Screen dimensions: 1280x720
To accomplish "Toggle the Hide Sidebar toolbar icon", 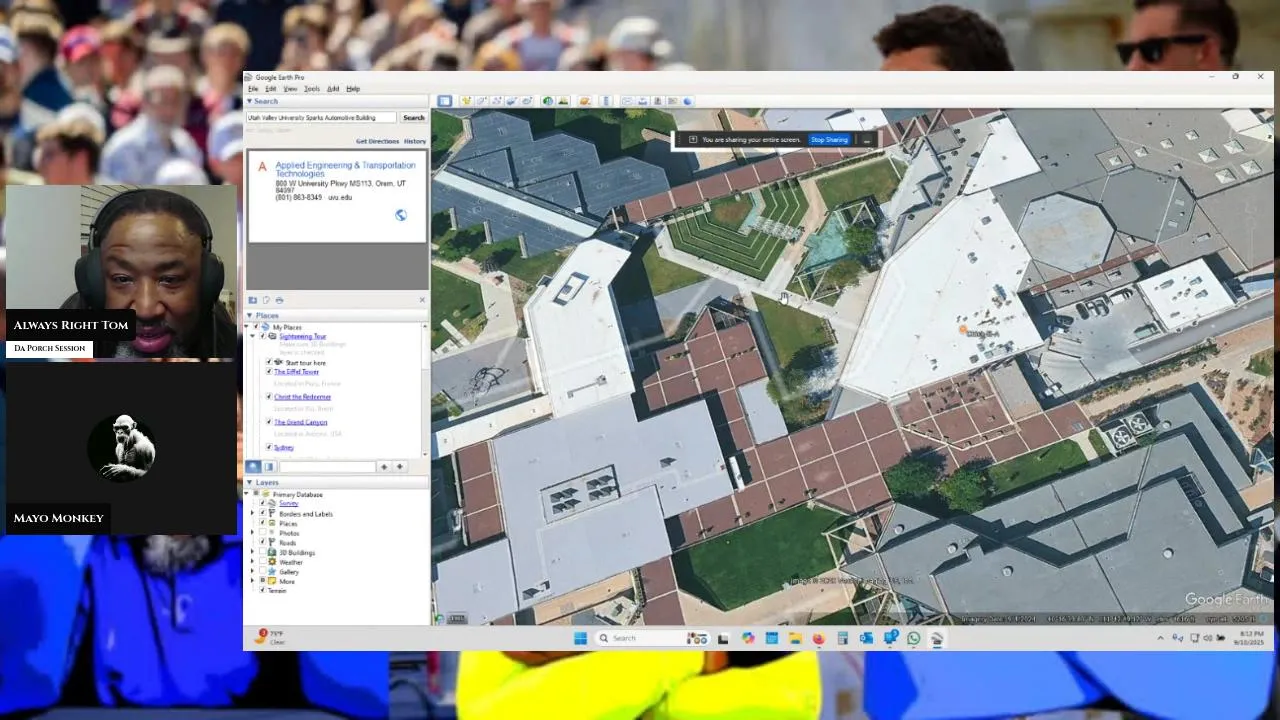I will [445, 101].
